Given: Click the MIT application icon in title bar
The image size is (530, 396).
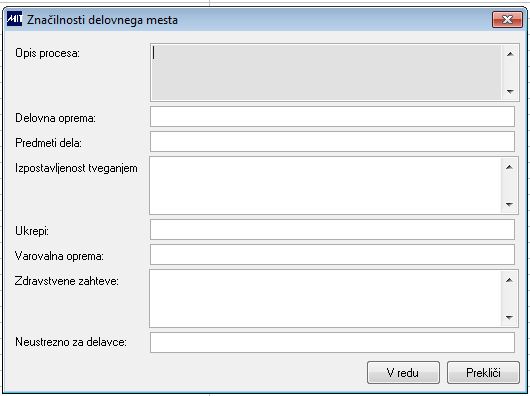Looking at the screenshot, I should (15, 19).
